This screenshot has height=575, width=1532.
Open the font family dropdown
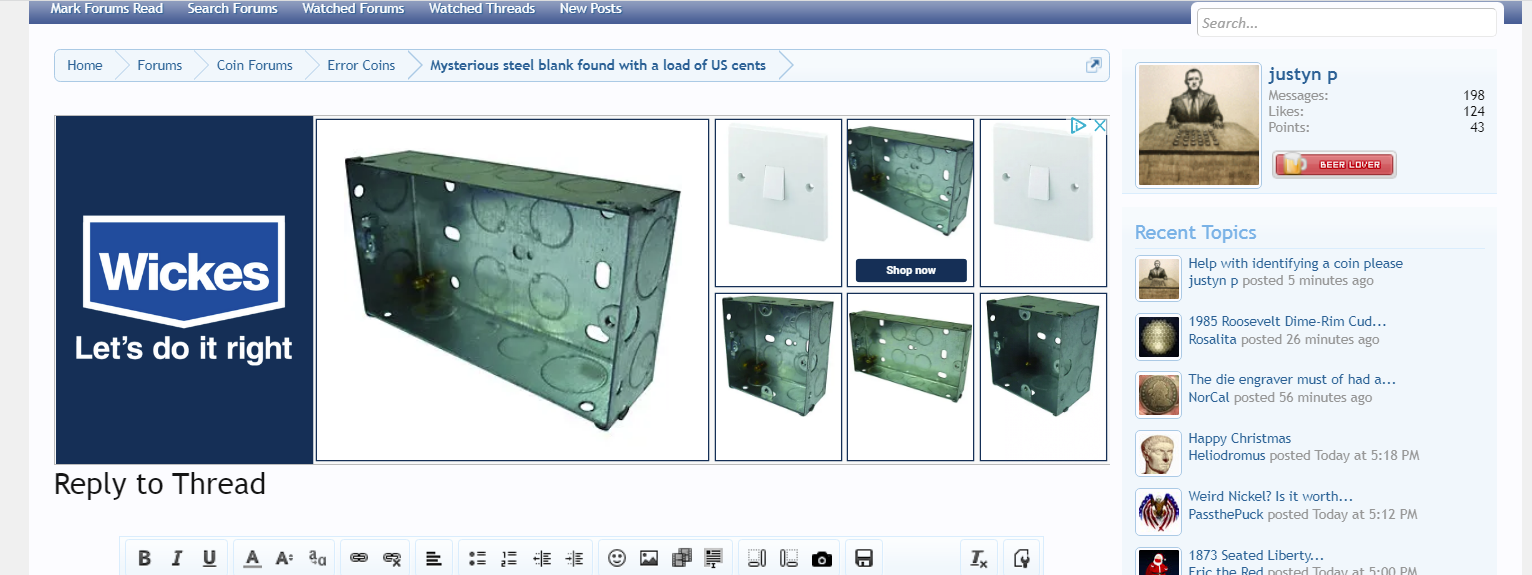(x=317, y=558)
